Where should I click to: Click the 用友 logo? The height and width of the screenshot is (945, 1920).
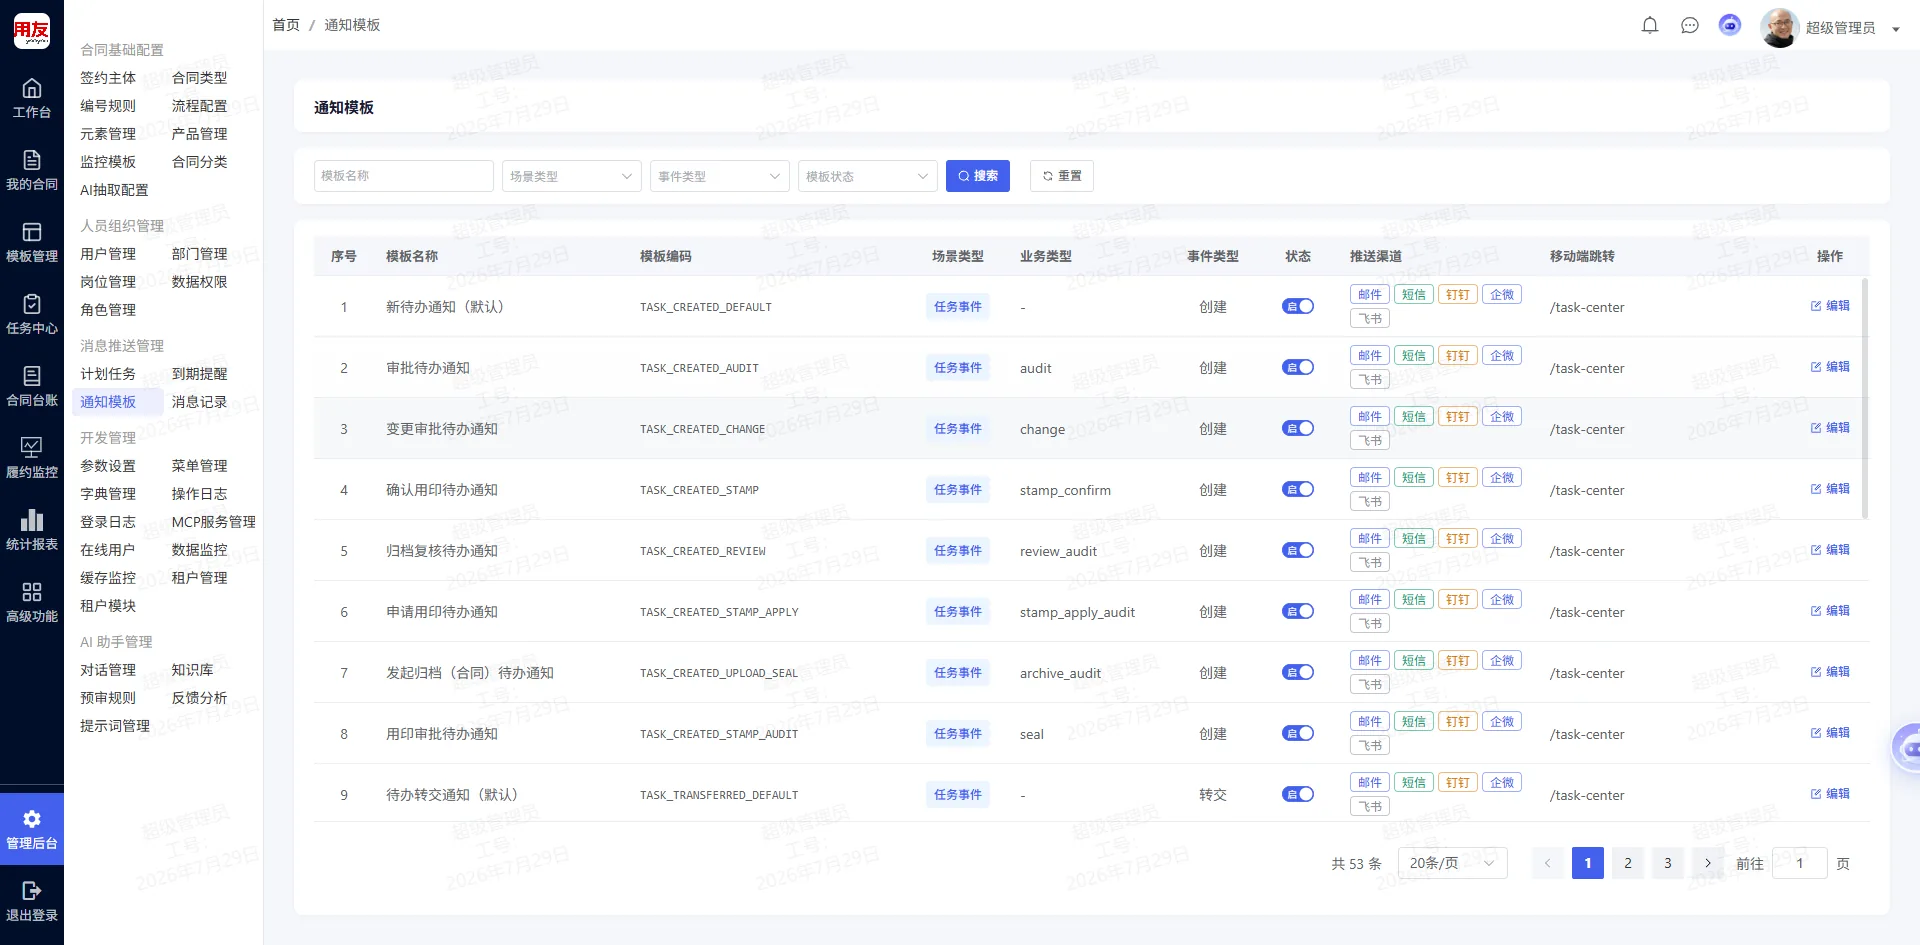(x=32, y=31)
